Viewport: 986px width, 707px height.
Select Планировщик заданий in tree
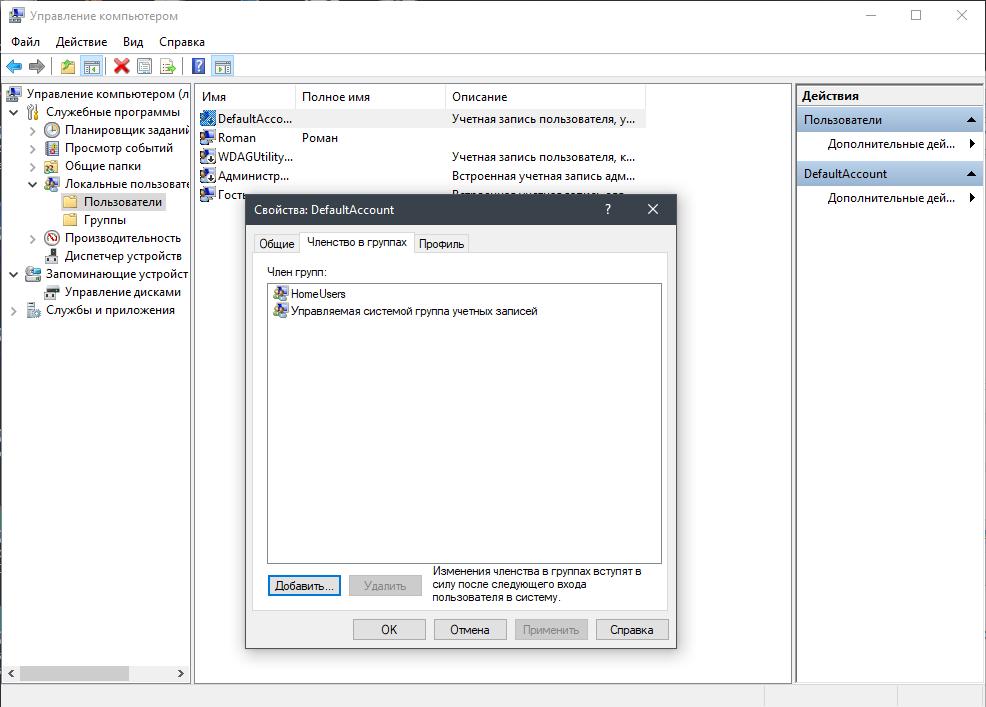click(126, 130)
